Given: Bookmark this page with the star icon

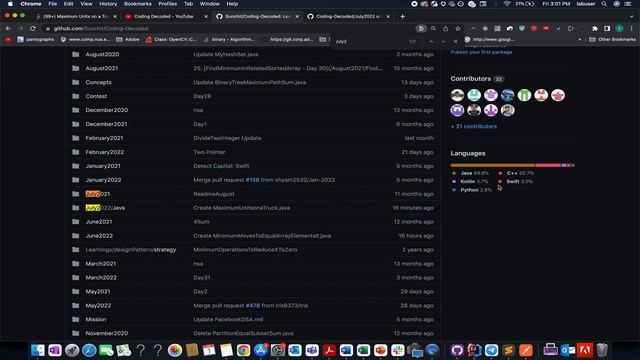Looking at the screenshot, I should point(458,29).
